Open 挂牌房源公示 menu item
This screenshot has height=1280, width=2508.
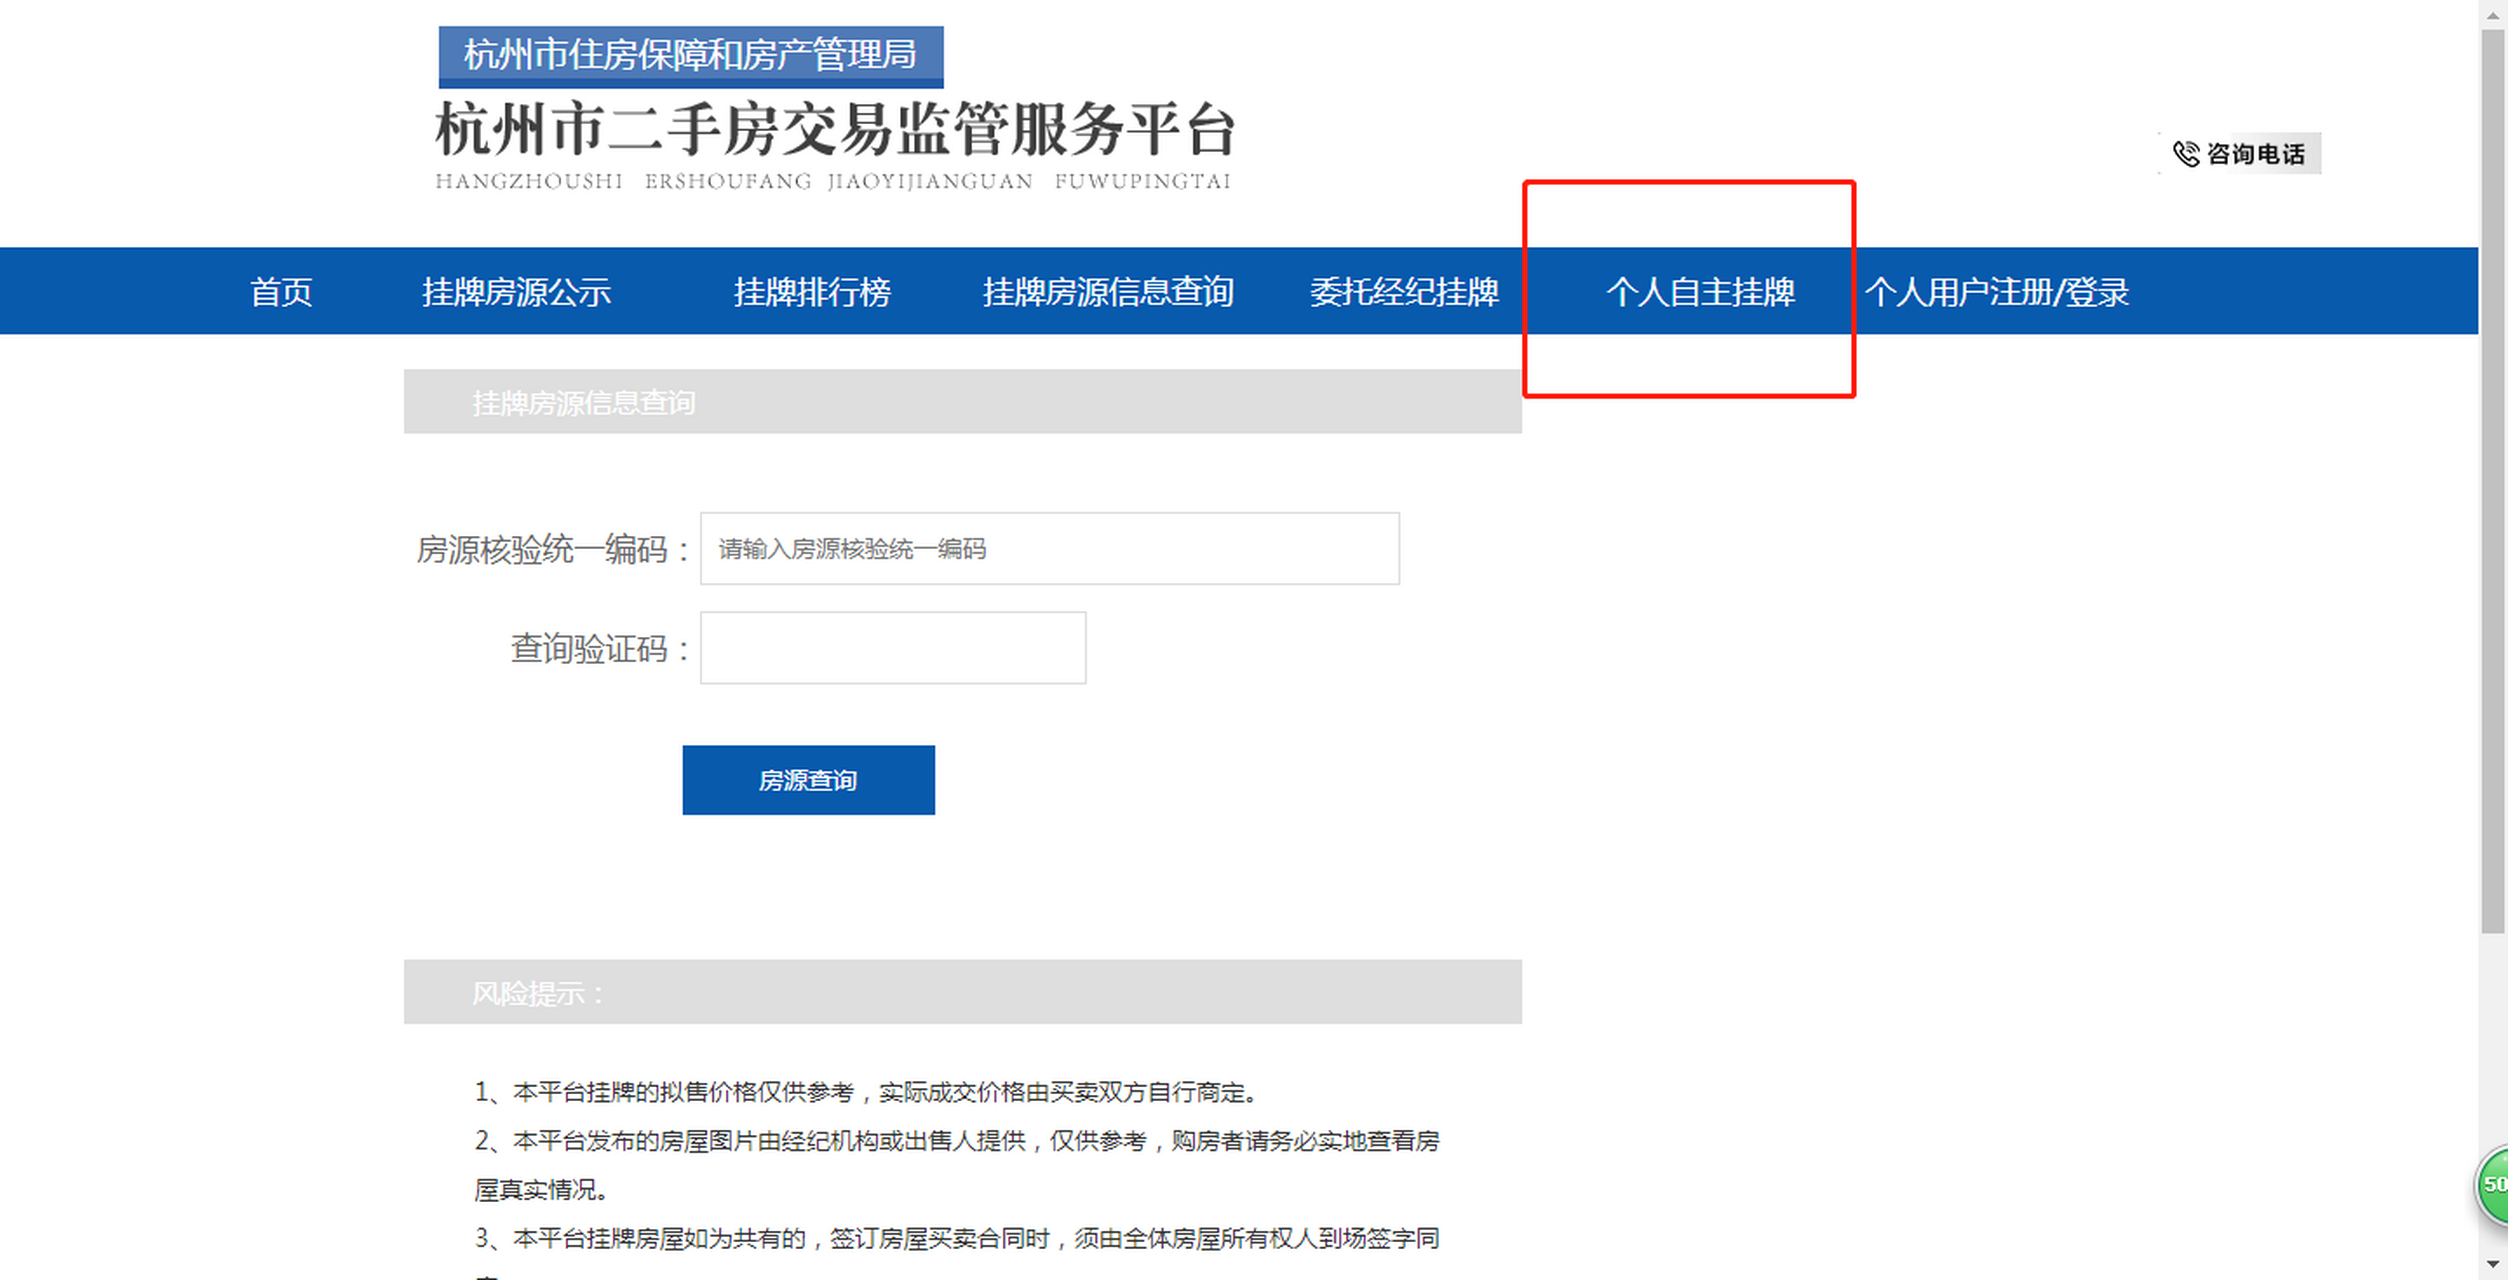(516, 292)
